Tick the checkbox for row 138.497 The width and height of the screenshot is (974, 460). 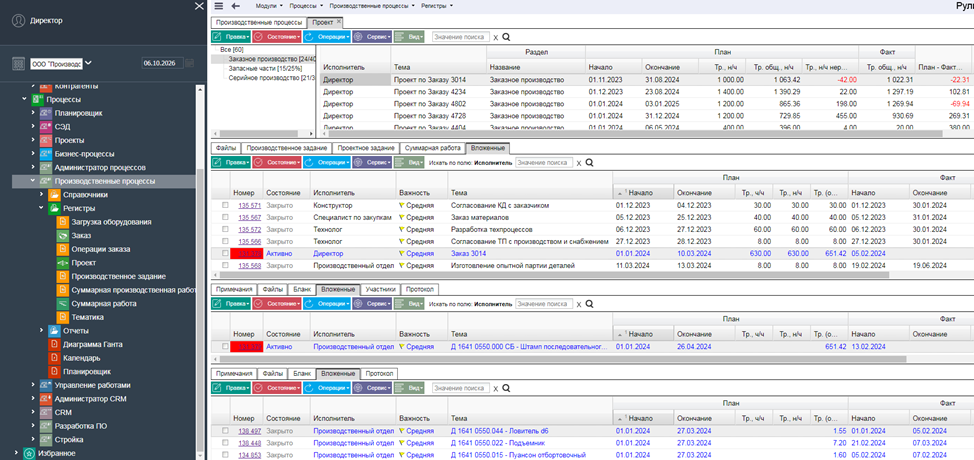225,430
